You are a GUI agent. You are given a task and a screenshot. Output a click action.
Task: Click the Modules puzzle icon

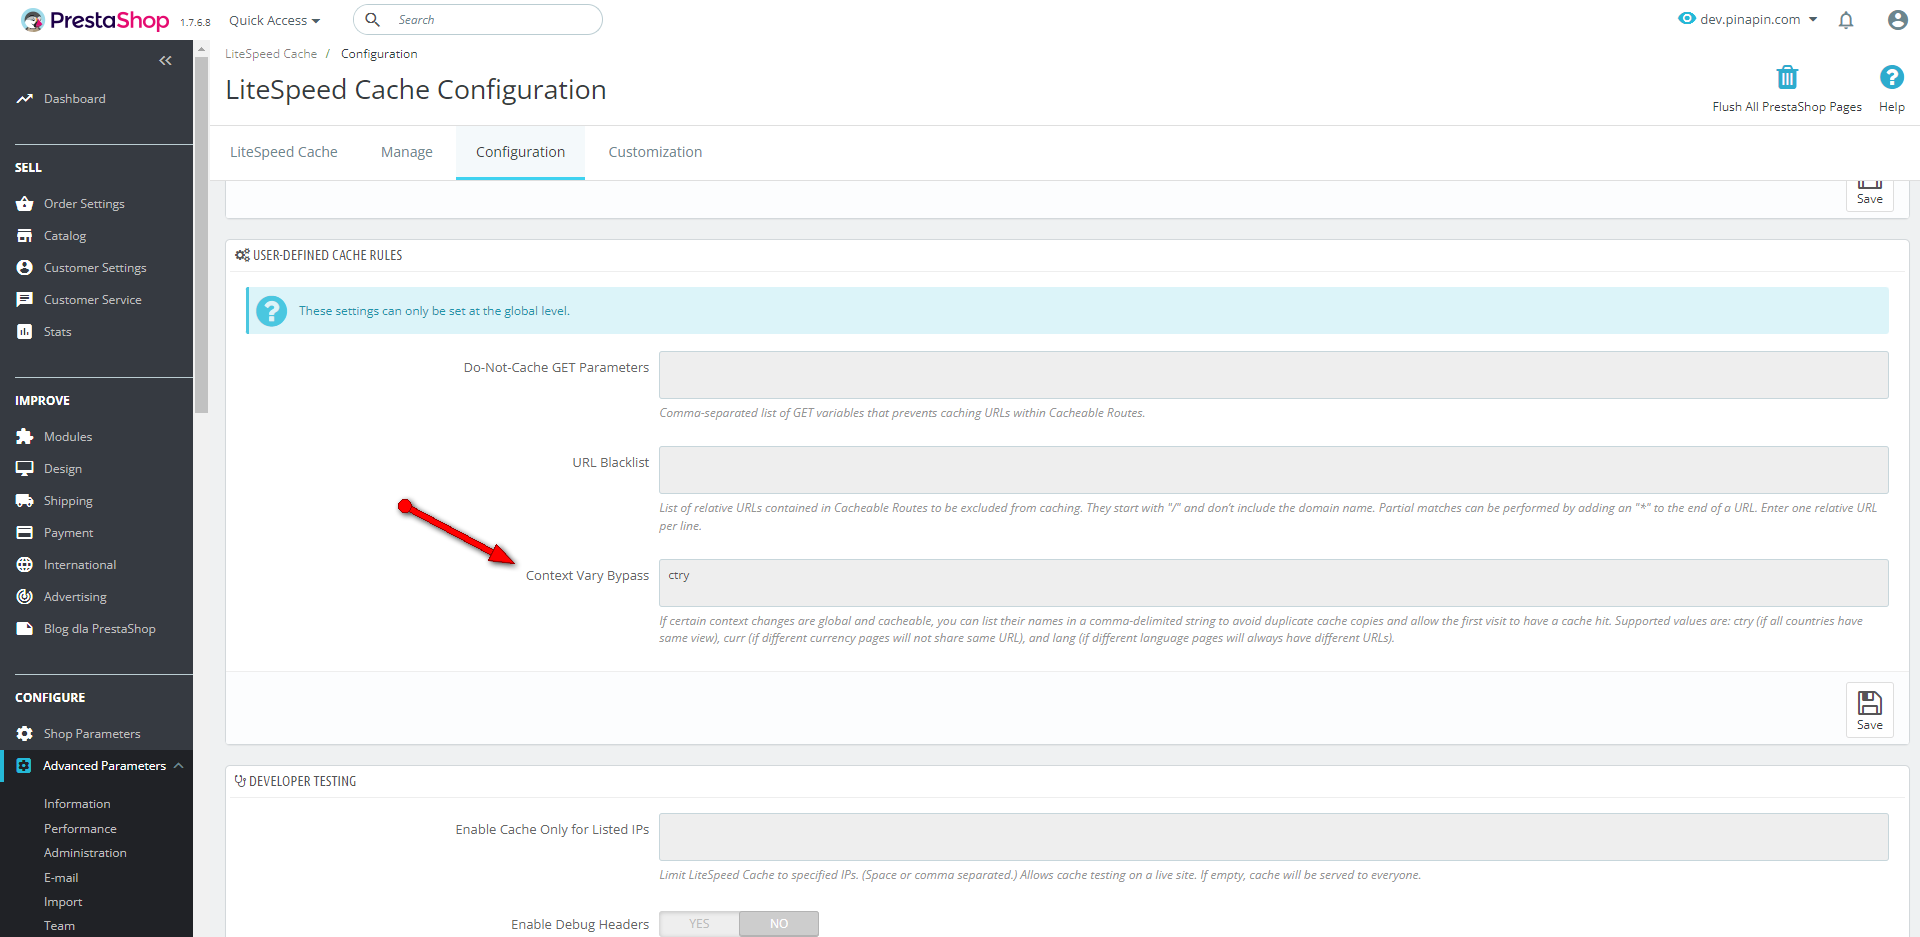point(25,437)
